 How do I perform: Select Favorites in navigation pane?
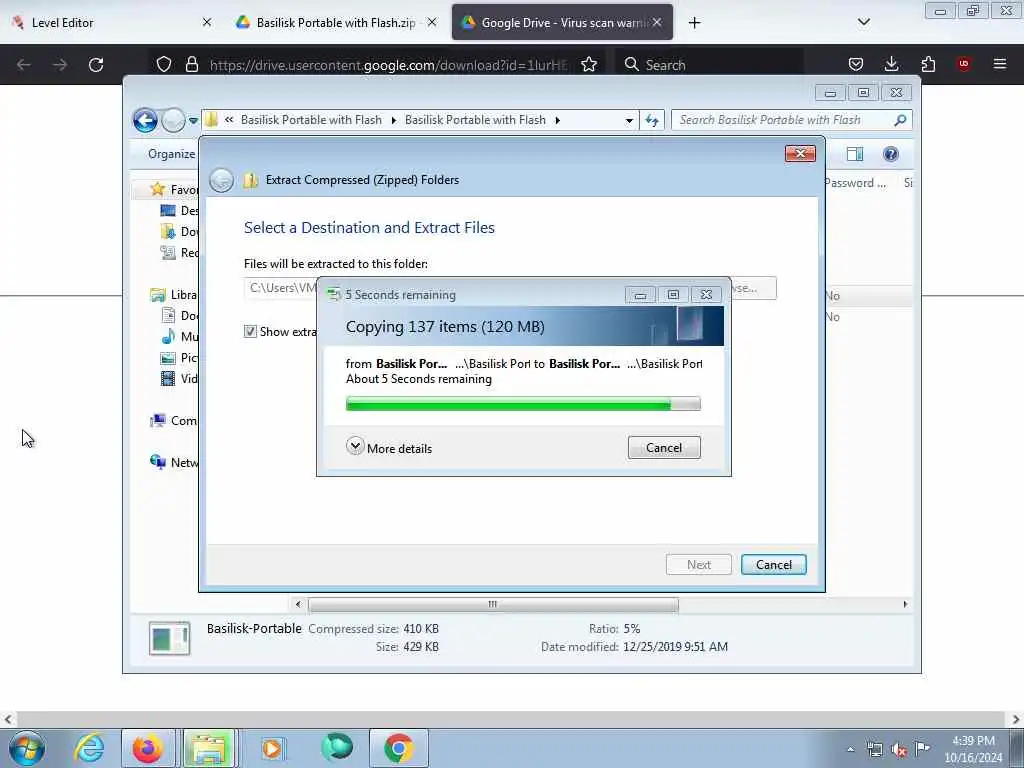coord(174,189)
